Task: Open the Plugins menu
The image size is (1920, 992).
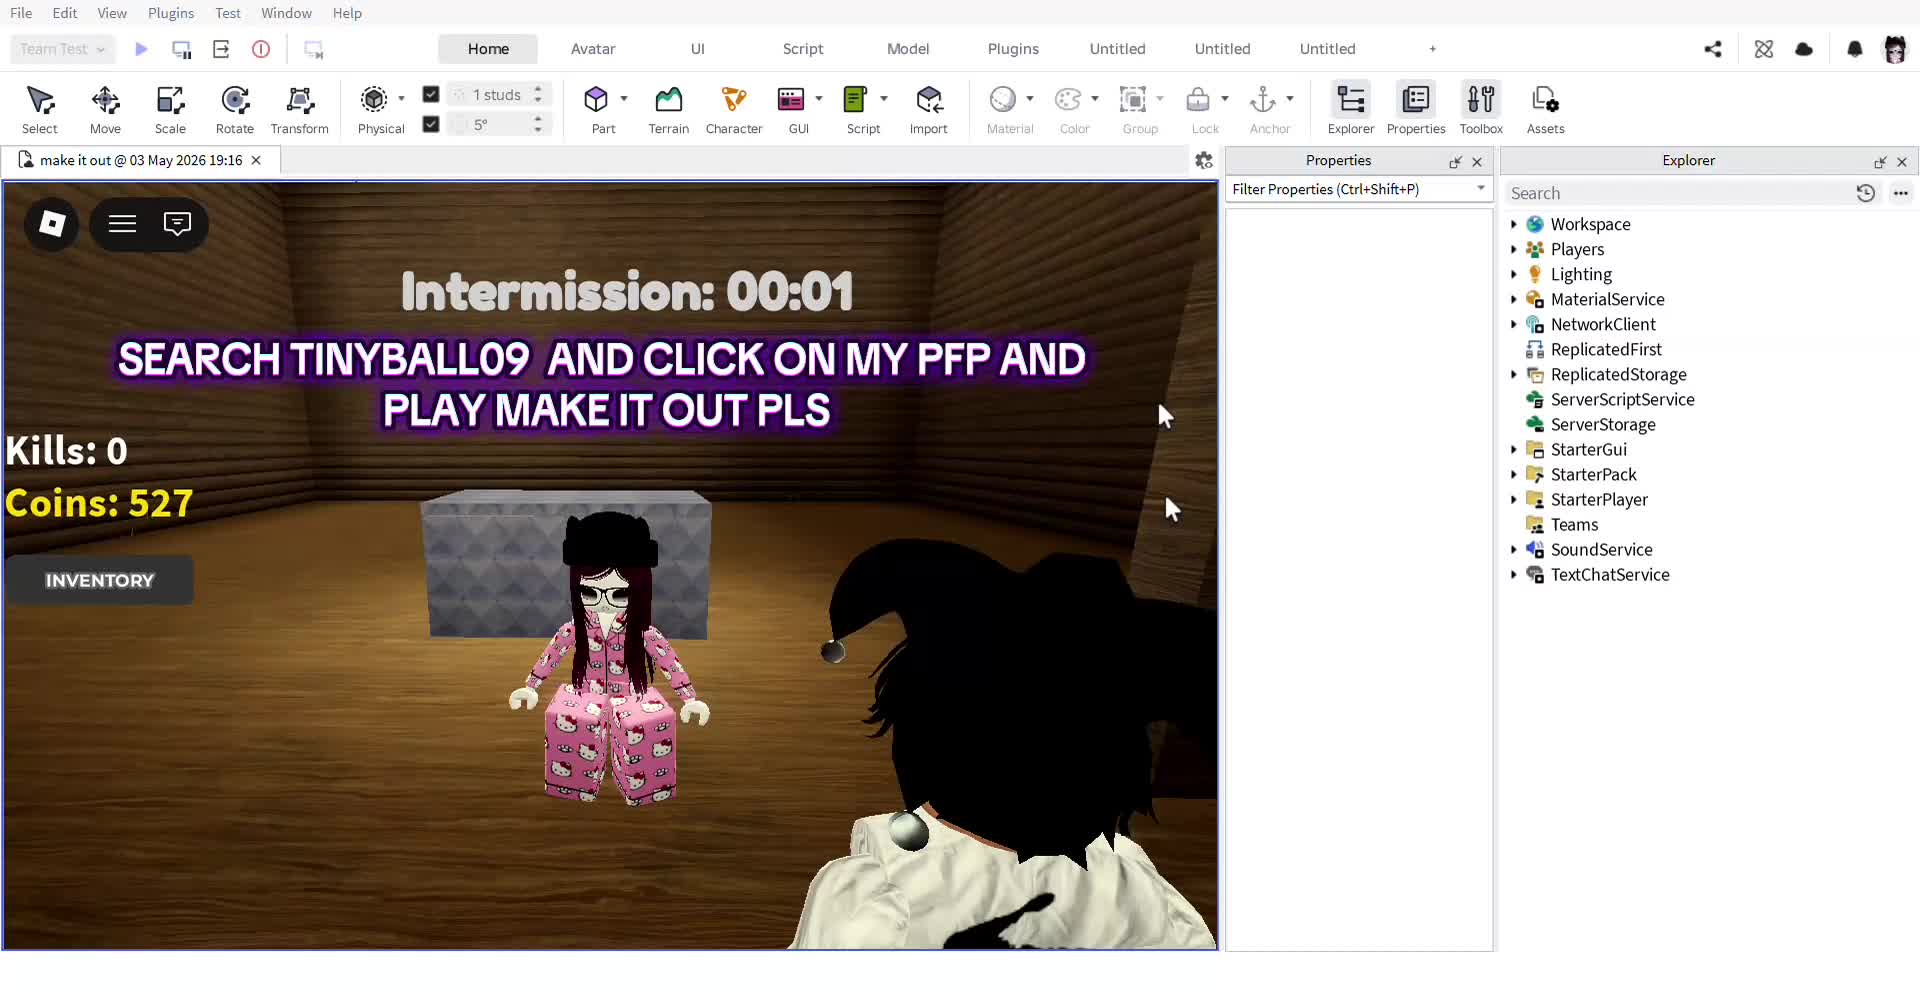Action: coord(171,13)
